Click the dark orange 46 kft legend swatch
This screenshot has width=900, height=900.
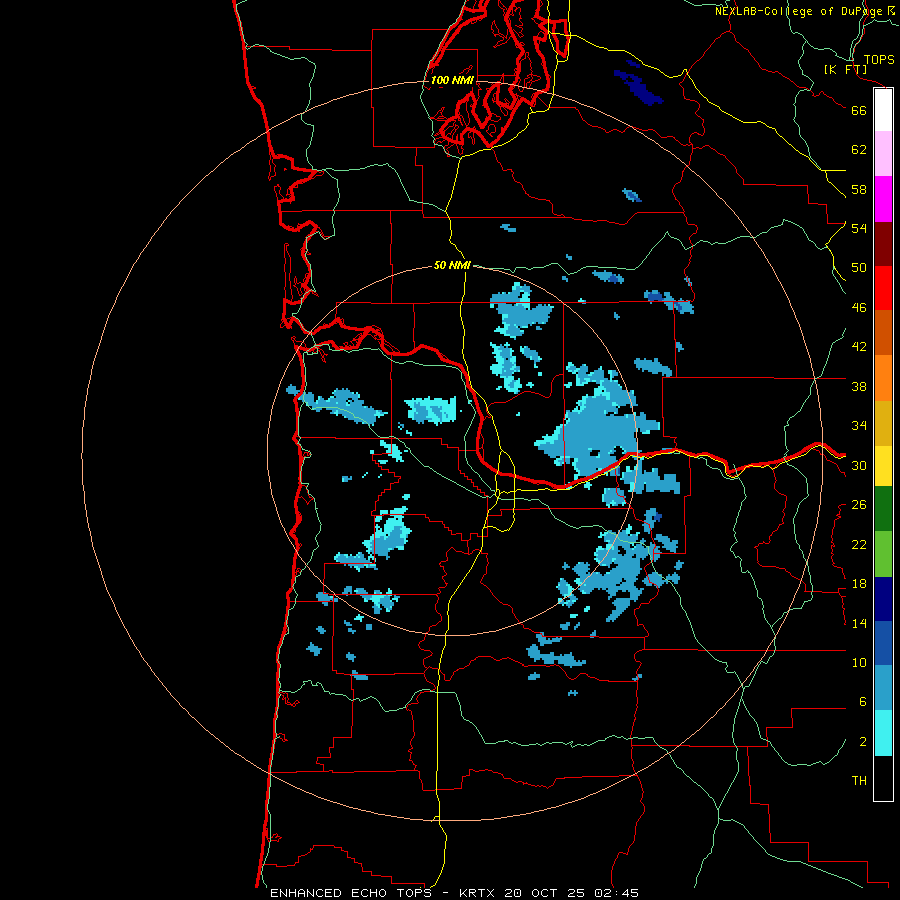tap(883, 332)
